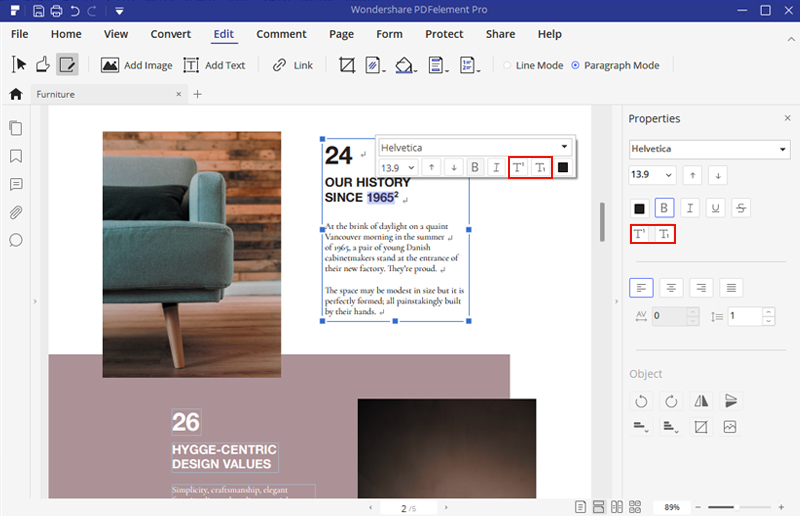Apply Superscript in Properties panel
The width and height of the screenshot is (800, 516).
(x=639, y=234)
